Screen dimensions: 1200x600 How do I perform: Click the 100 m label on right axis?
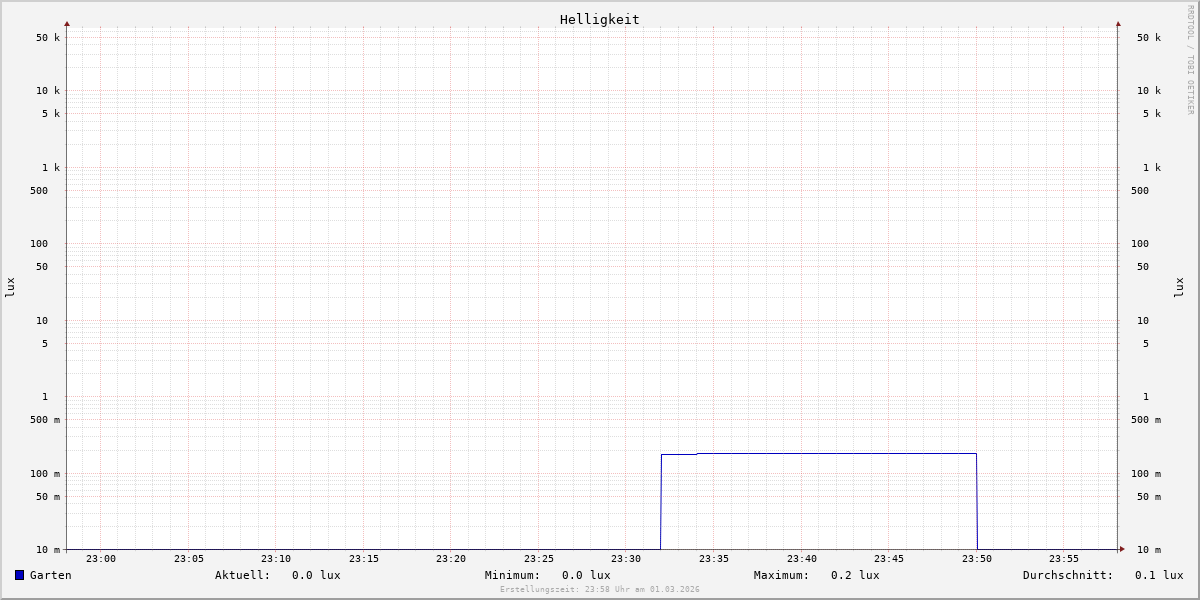(1146, 474)
